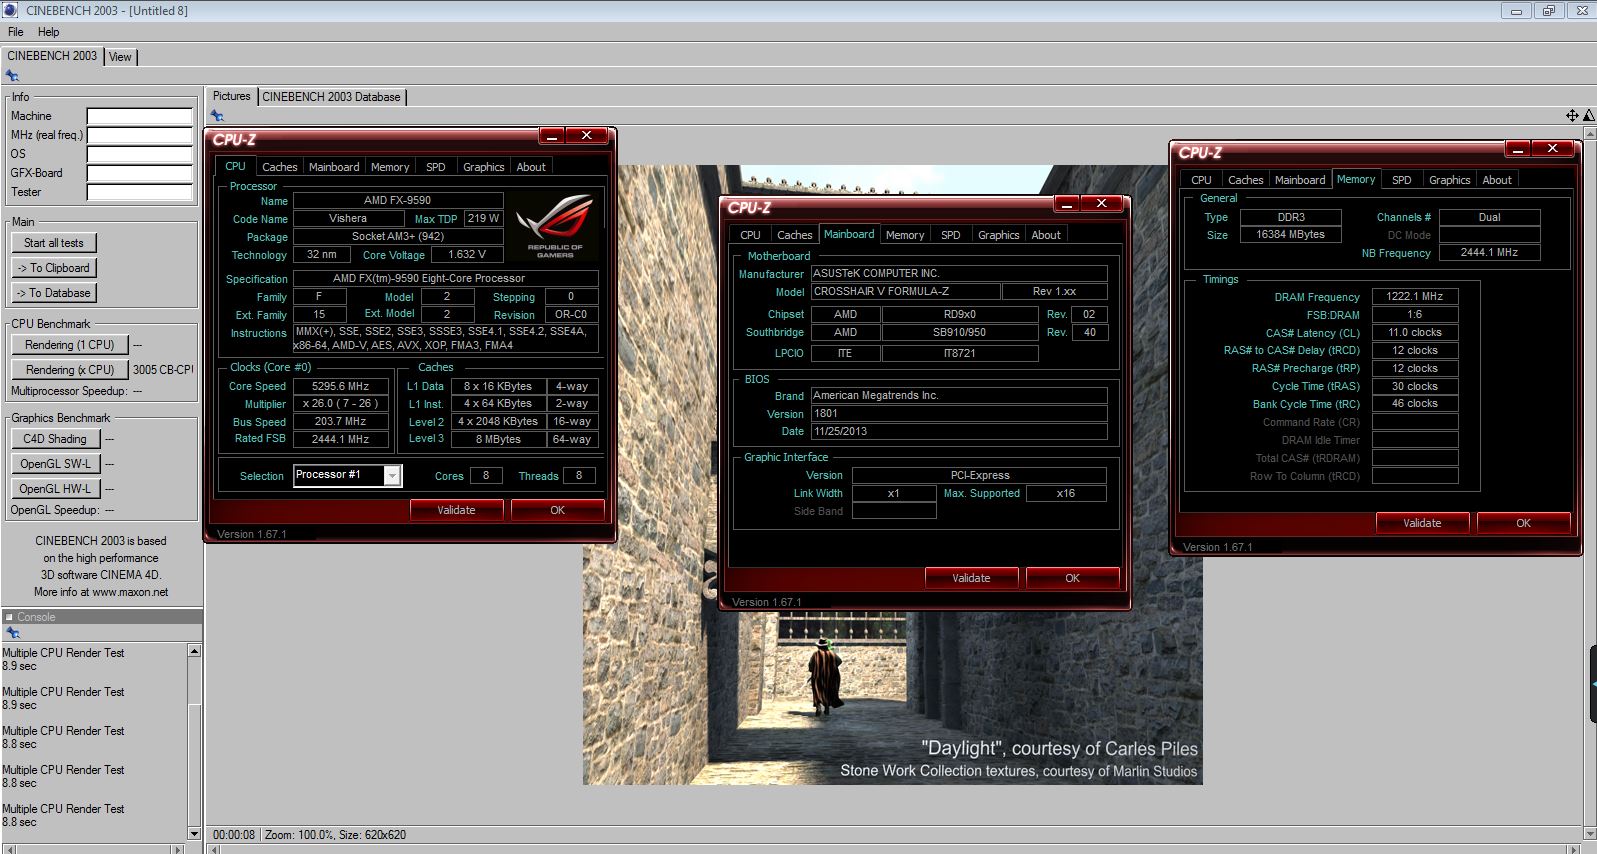The height and width of the screenshot is (854, 1597).
Task: Open Caches tab in CPU window
Action: (x=280, y=167)
